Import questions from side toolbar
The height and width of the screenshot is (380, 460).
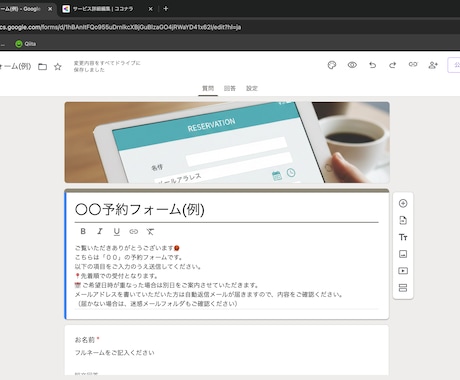pos(403,220)
